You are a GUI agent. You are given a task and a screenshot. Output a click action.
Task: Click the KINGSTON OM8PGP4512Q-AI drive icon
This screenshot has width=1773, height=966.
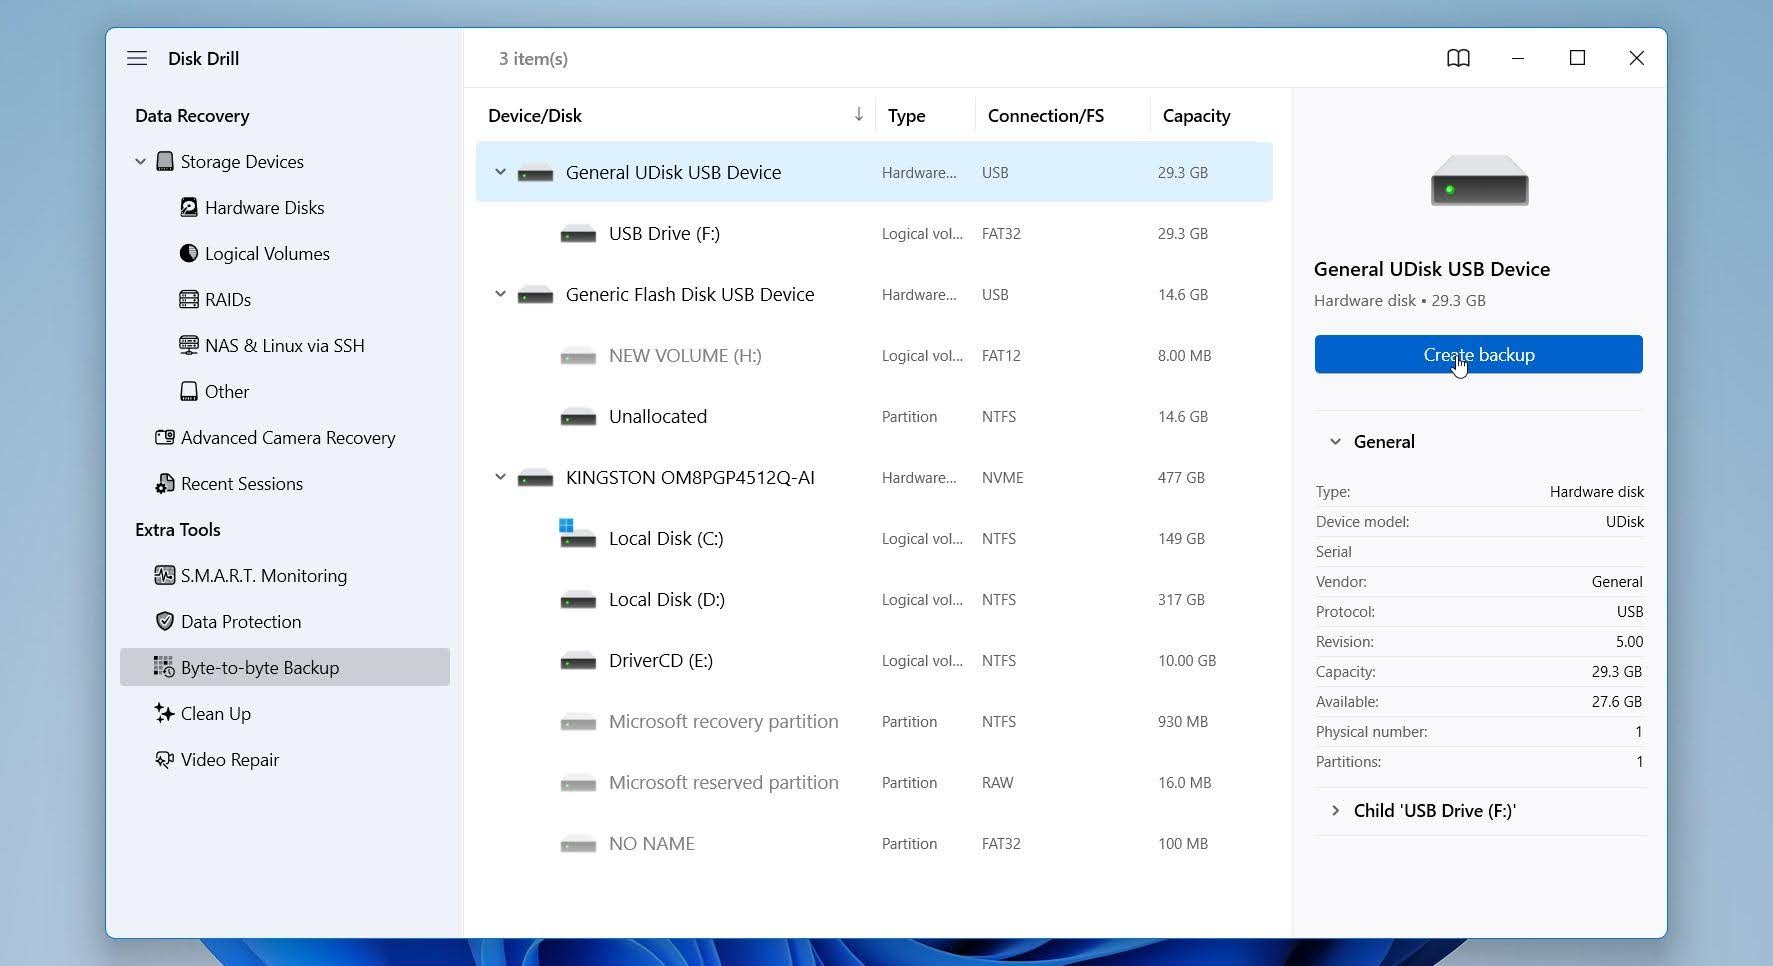pyautogui.click(x=535, y=478)
